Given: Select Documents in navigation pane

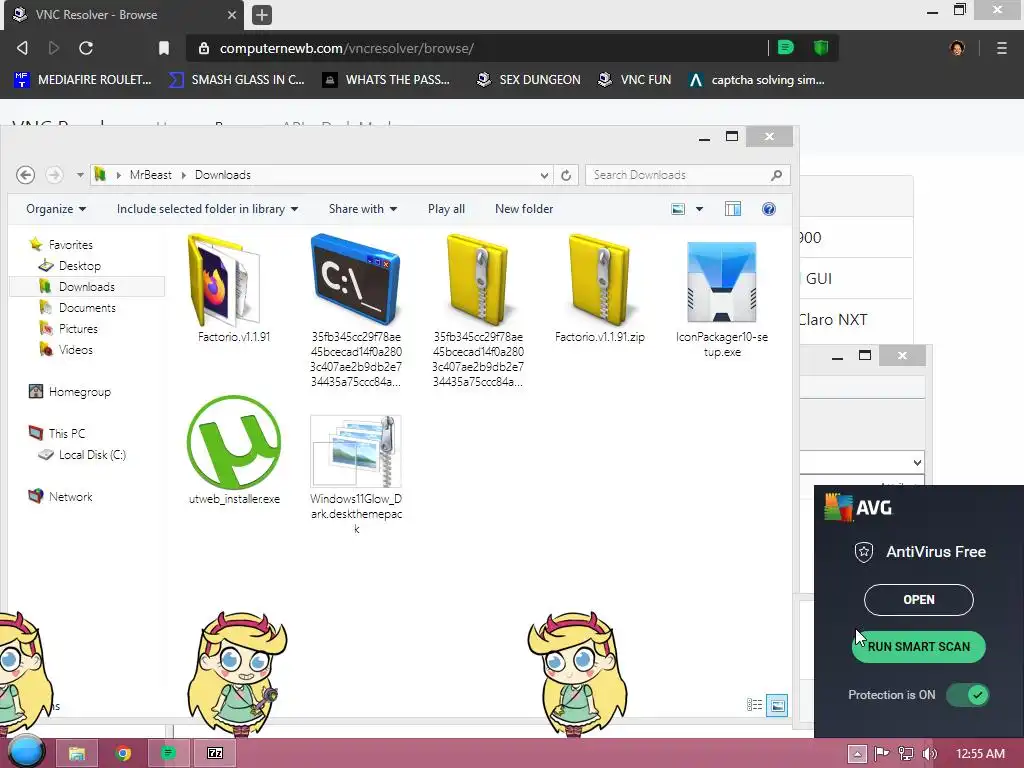Looking at the screenshot, I should point(87,308).
